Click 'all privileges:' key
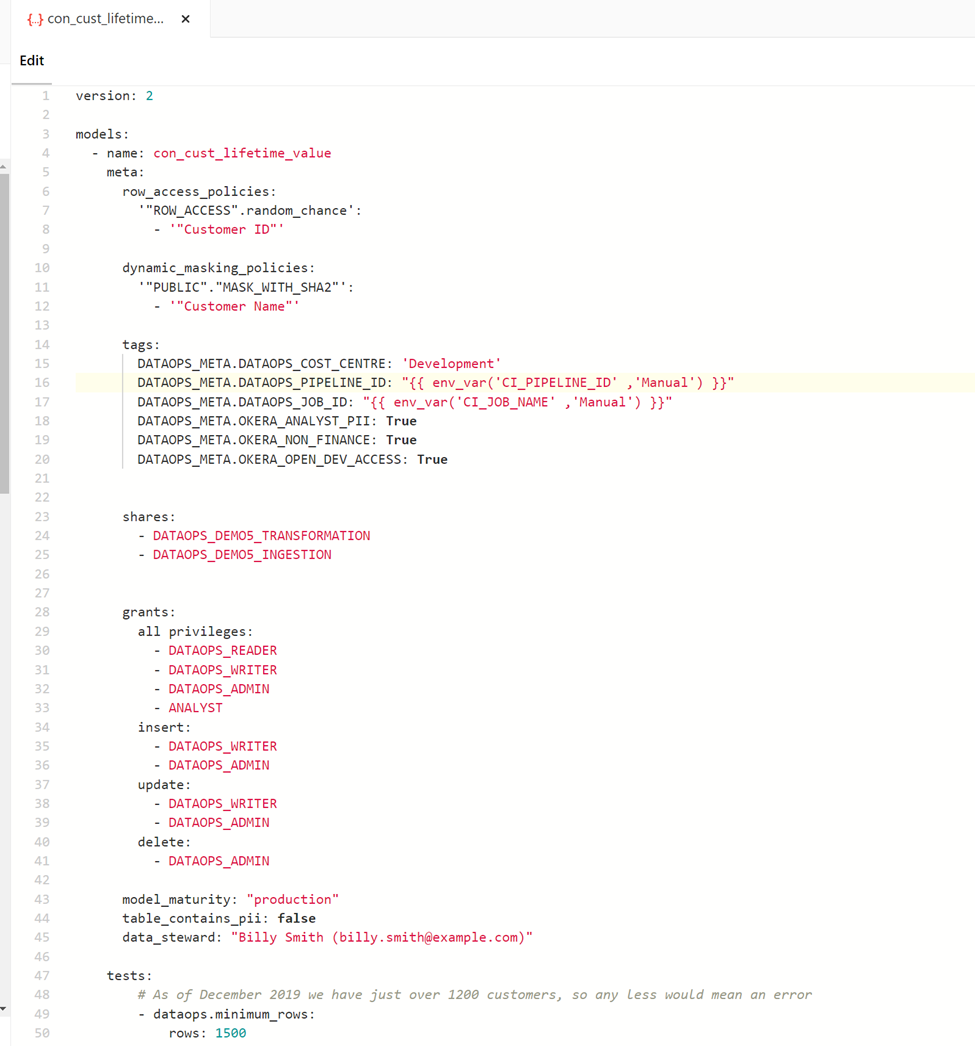 coord(195,632)
